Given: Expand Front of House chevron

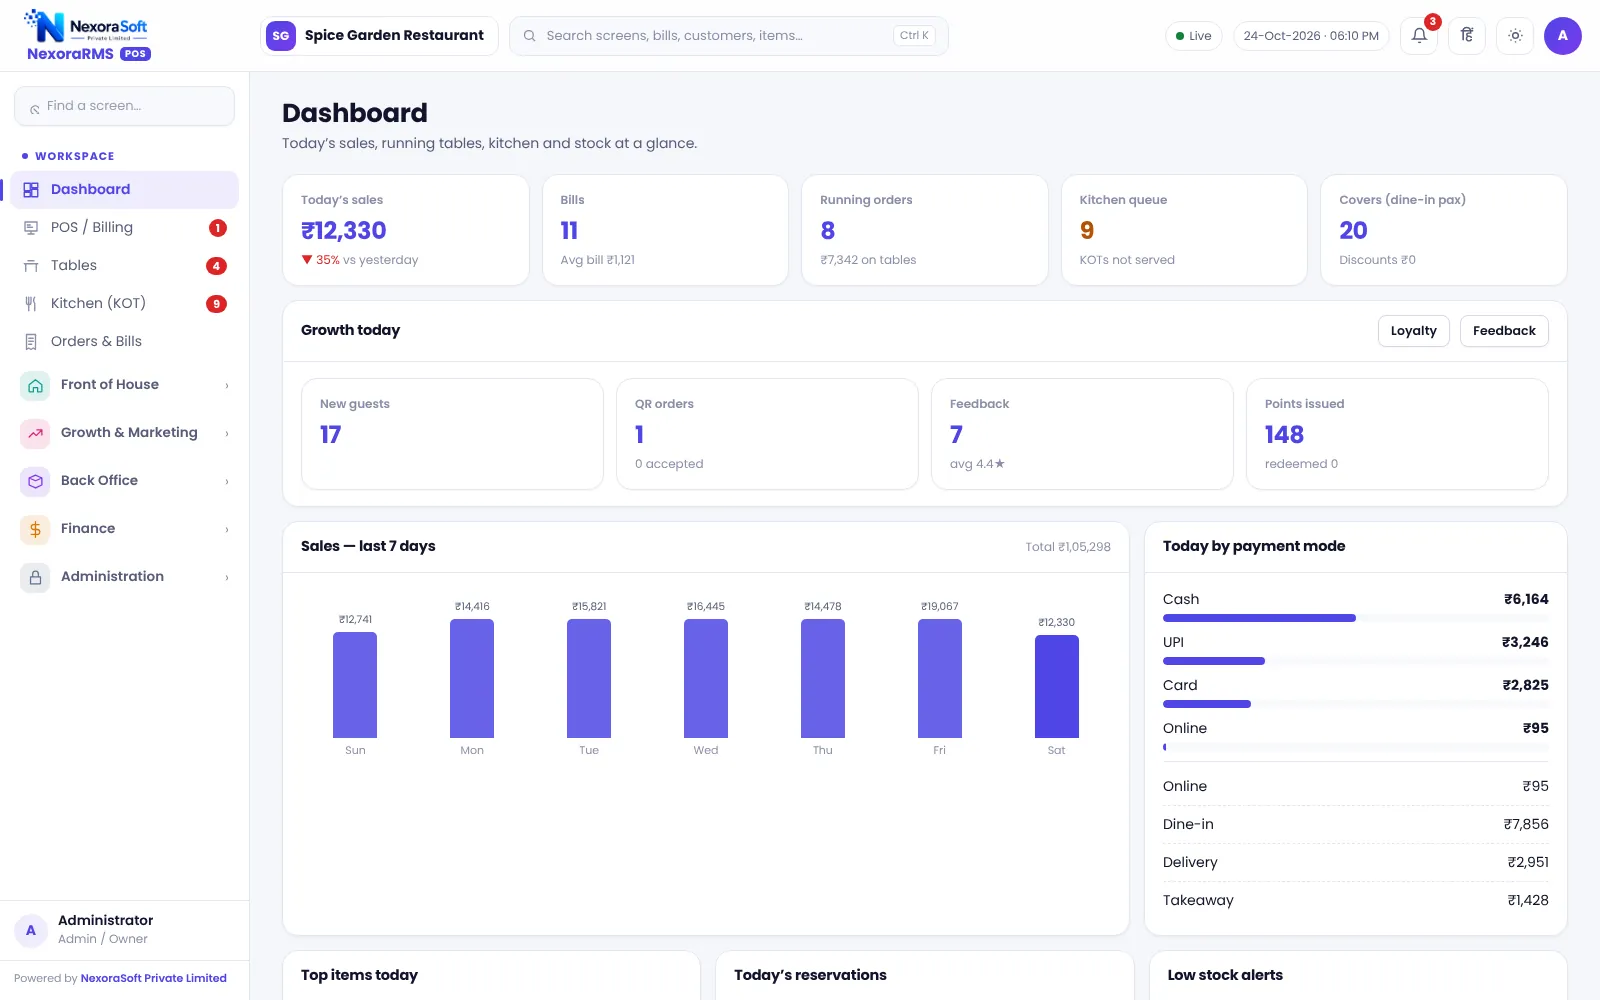Looking at the screenshot, I should tap(227, 386).
